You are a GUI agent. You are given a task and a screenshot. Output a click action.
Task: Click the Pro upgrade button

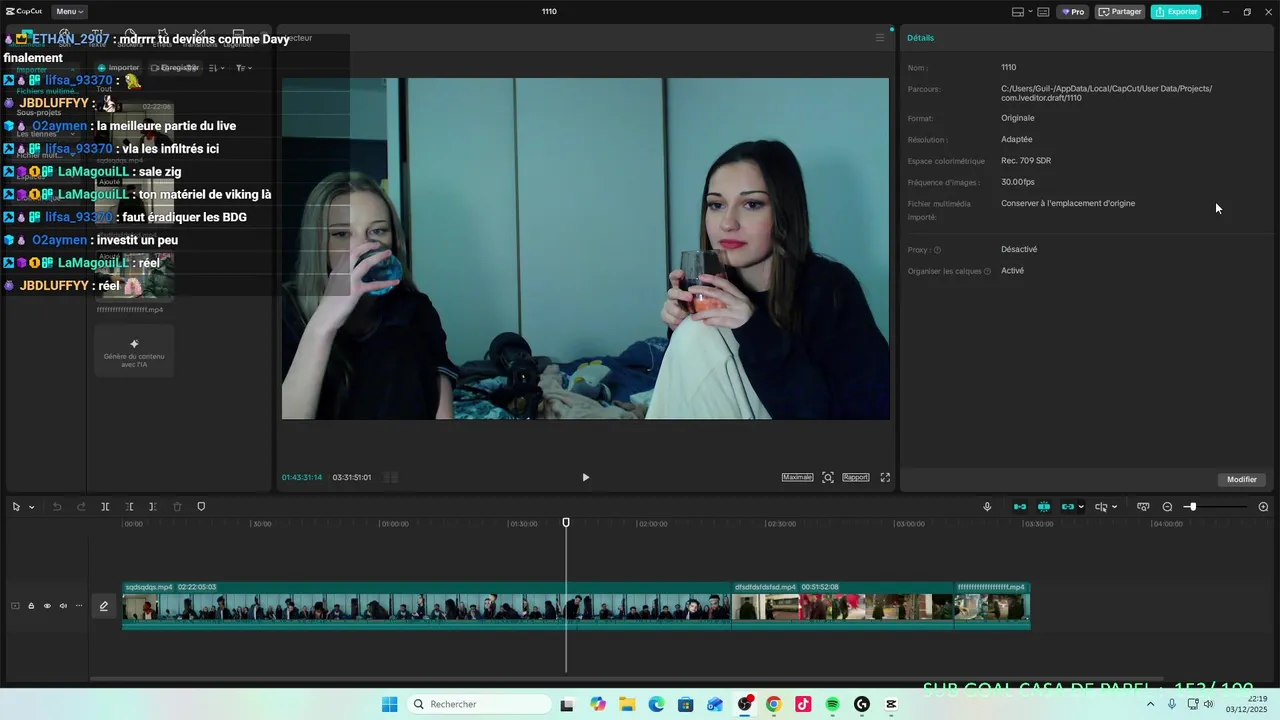click(1074, 12)
